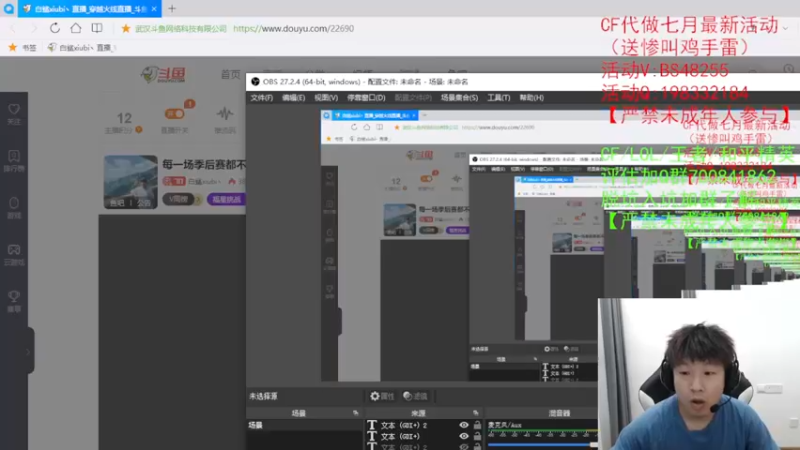Go to 首页 on Douyu
The width and height of the screenshot is (800, 450).
[230, 74]
